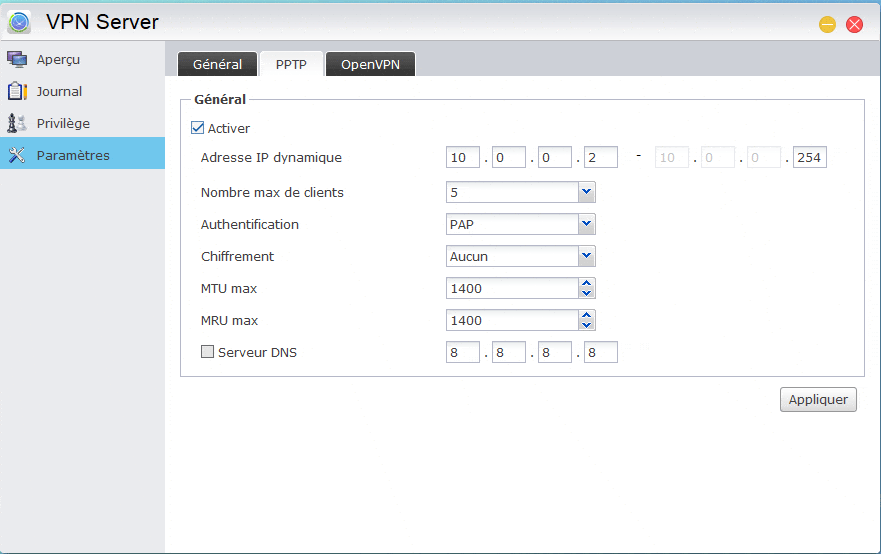Click the VPN Server app logo icon
This screenshot has width=881, height=554.
(x=19, y=22)
